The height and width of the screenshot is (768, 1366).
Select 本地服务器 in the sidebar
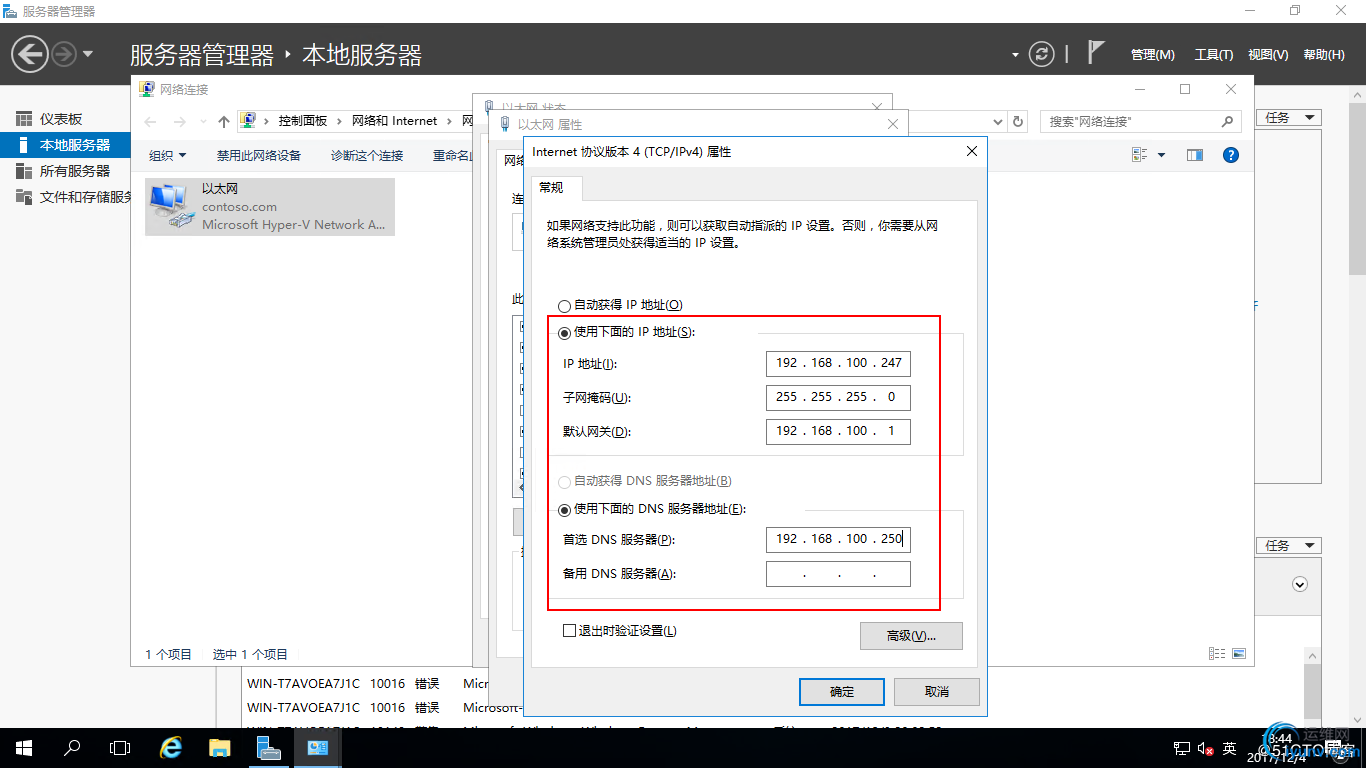(65, 145)
